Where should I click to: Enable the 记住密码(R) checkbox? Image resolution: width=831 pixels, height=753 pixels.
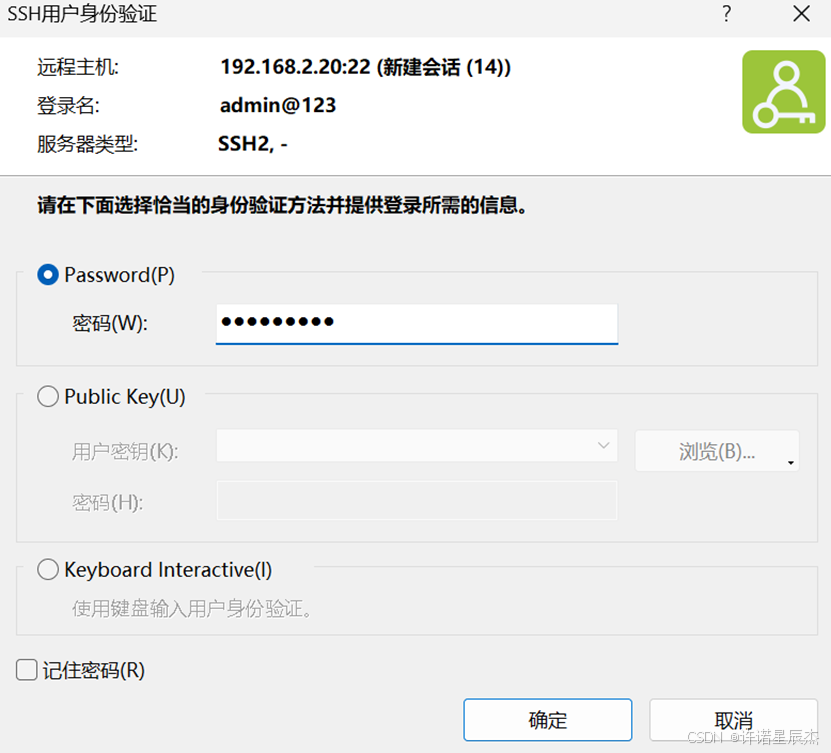click(x=26, y=670)
